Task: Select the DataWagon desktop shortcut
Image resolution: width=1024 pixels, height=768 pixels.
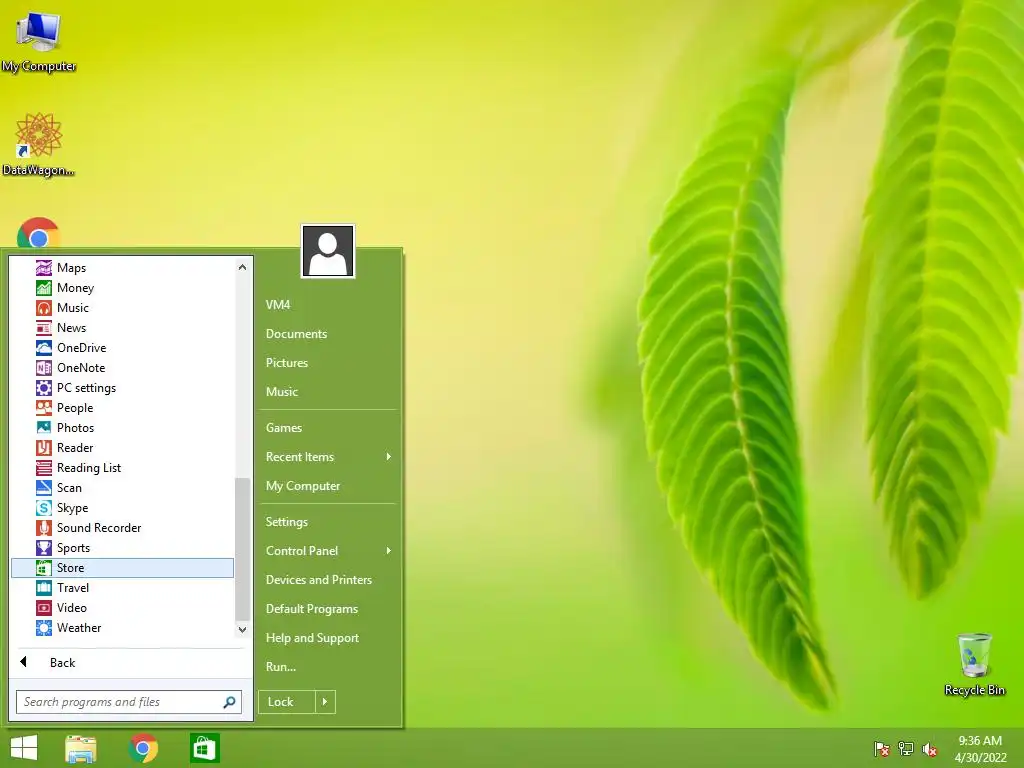Action: [x=39, y=144]
